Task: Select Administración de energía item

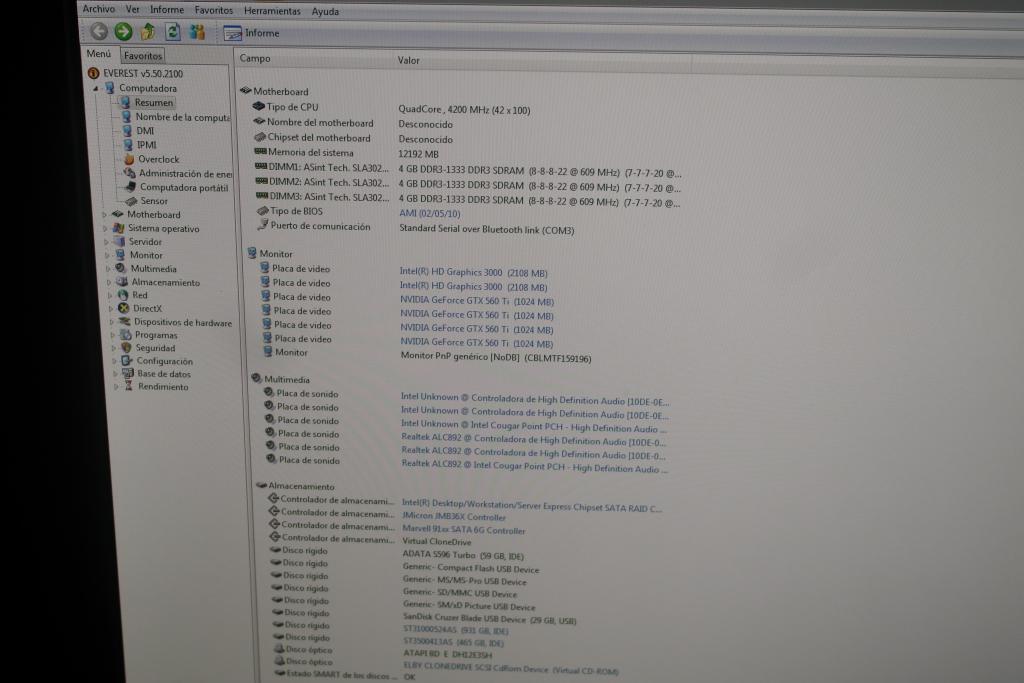Action: (x=185, y=174)
